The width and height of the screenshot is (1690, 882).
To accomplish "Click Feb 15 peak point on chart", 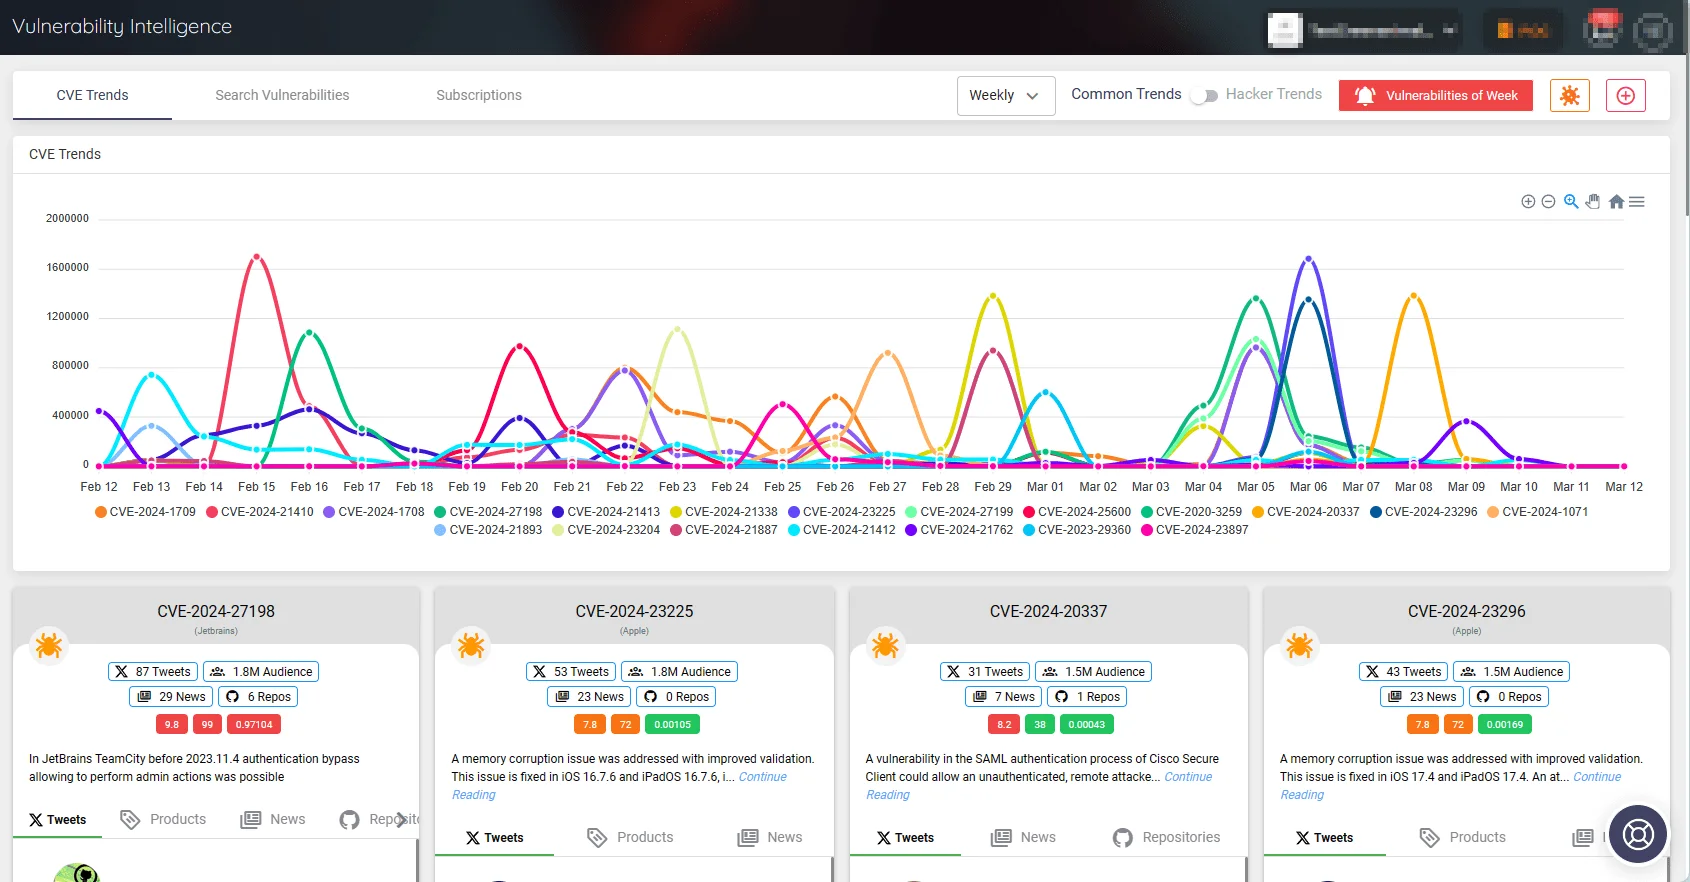I will [257, 257].
